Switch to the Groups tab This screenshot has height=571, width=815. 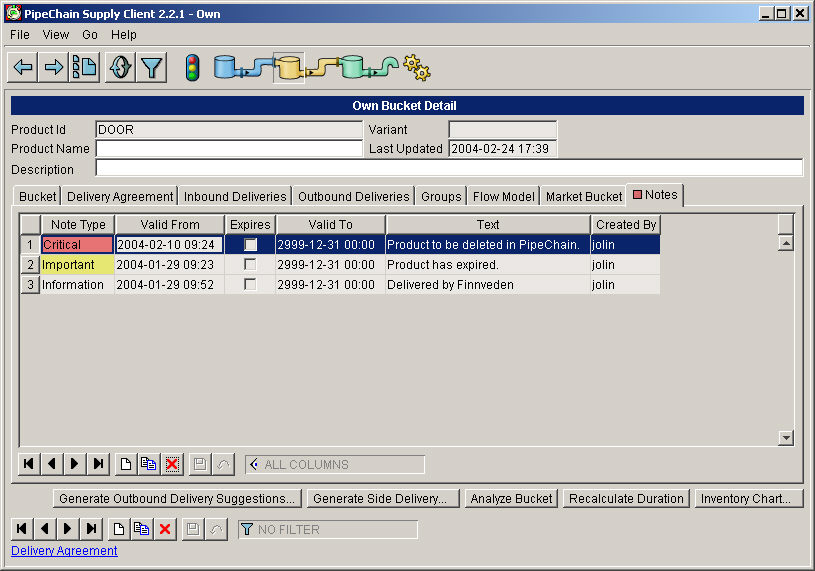point(441,196)
